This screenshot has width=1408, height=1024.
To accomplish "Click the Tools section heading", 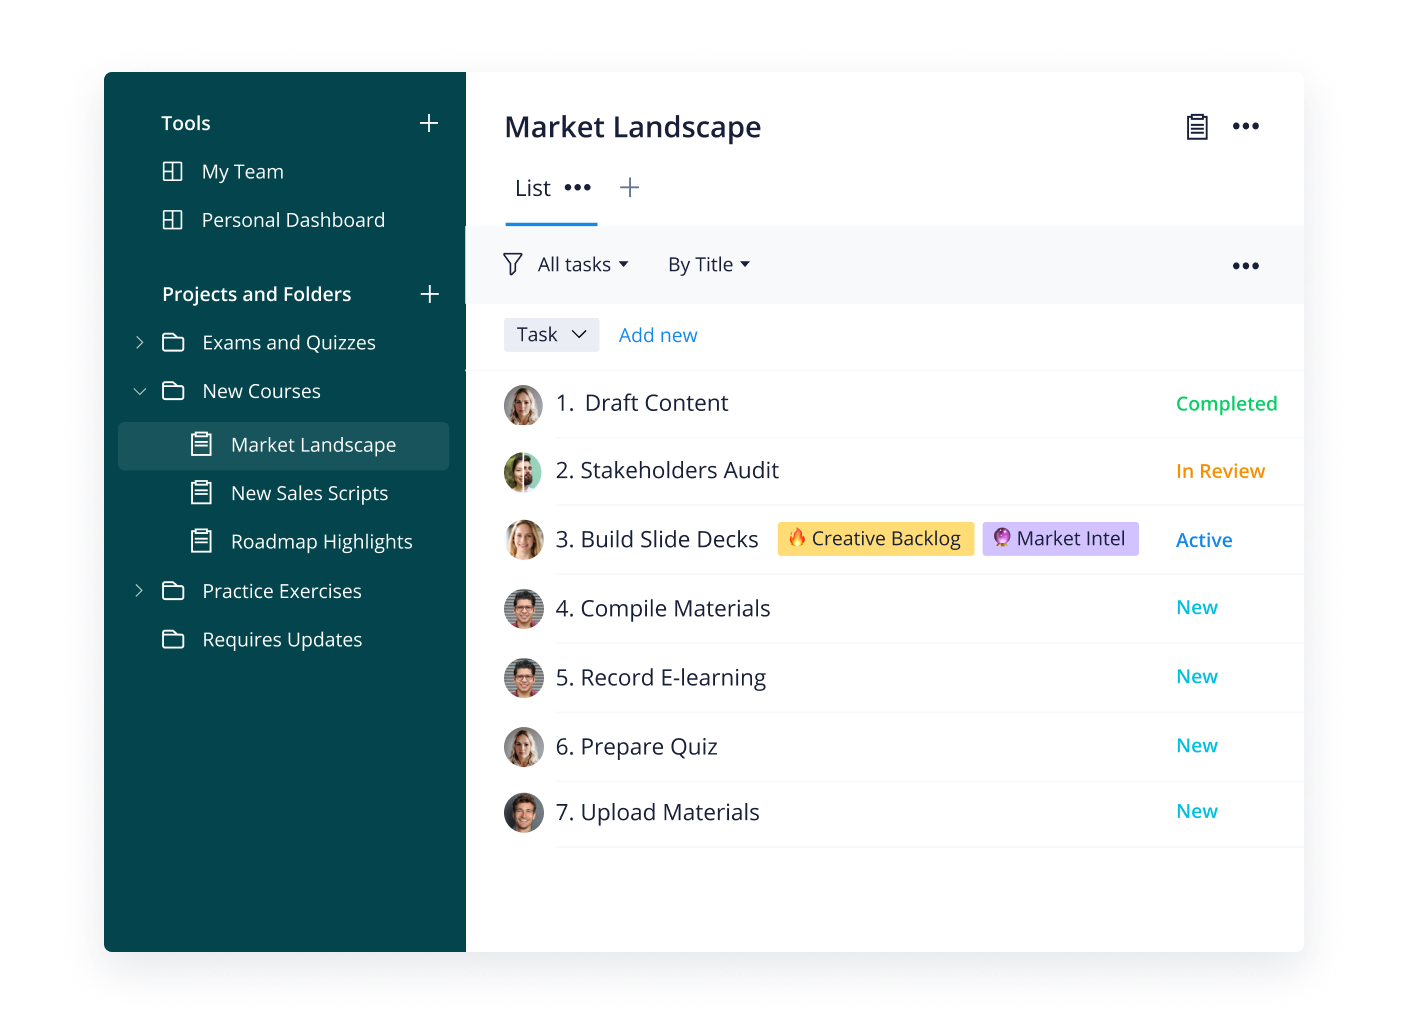I will (186, 123).
